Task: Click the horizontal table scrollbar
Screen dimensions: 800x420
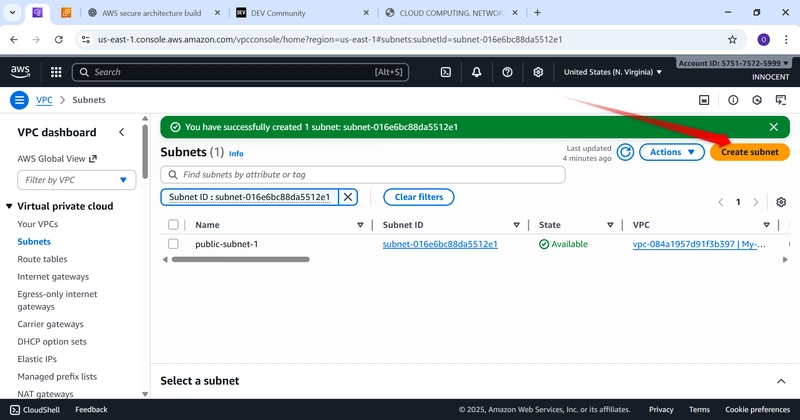Action: tap(240, 259)
